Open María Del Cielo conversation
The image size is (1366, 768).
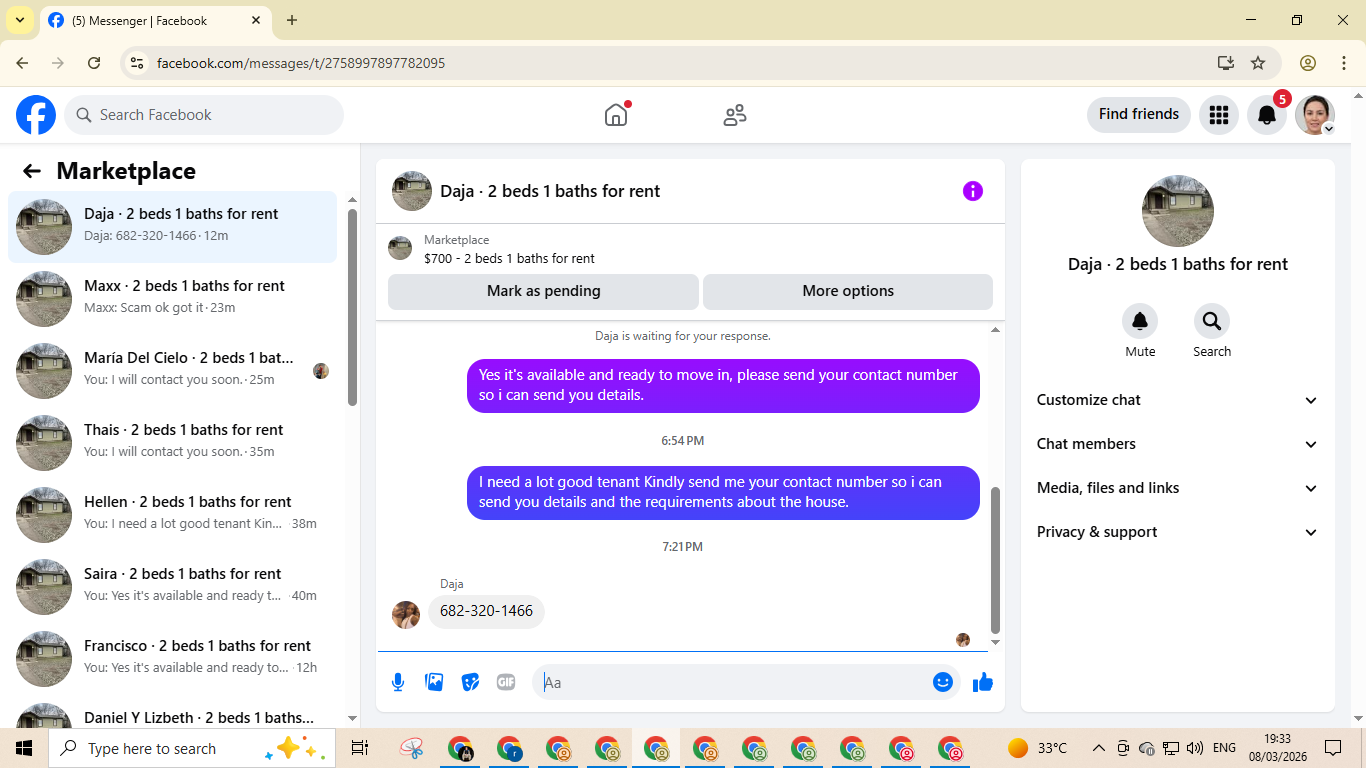[x=173, y=371]
